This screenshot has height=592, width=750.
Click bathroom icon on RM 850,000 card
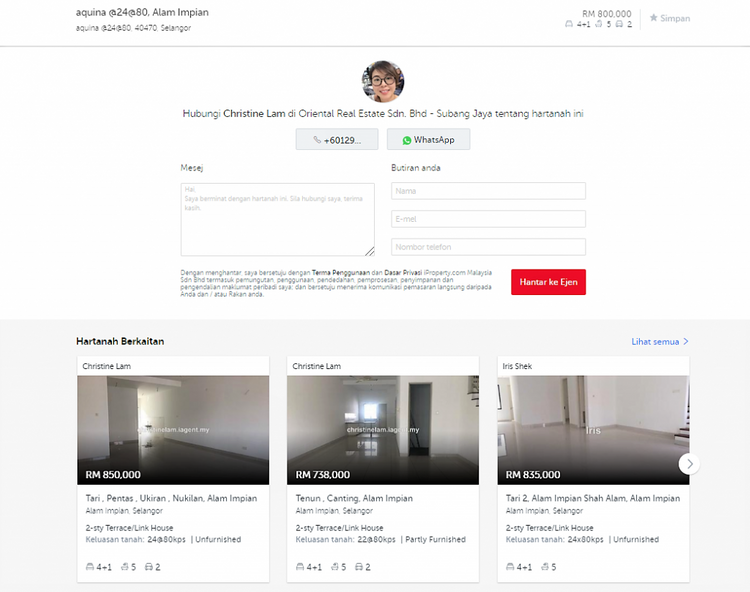(x=125, y=567)
